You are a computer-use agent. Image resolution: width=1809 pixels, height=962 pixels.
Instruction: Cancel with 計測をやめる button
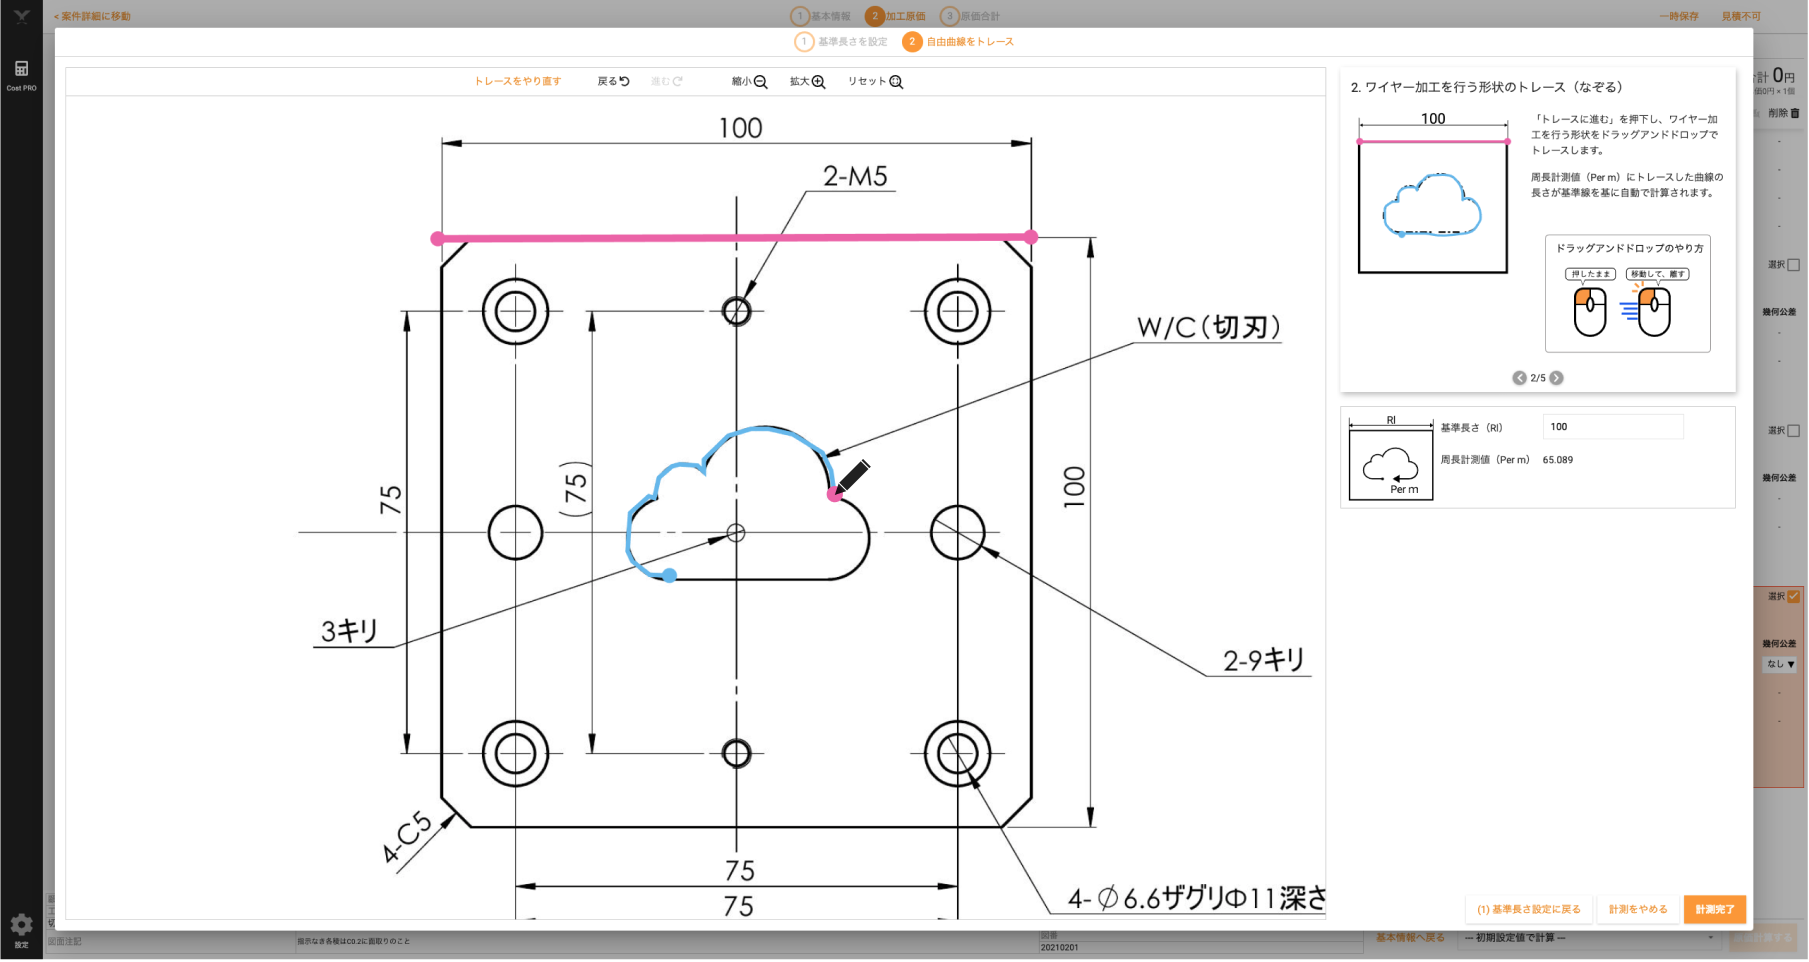tap(1637, 909)
